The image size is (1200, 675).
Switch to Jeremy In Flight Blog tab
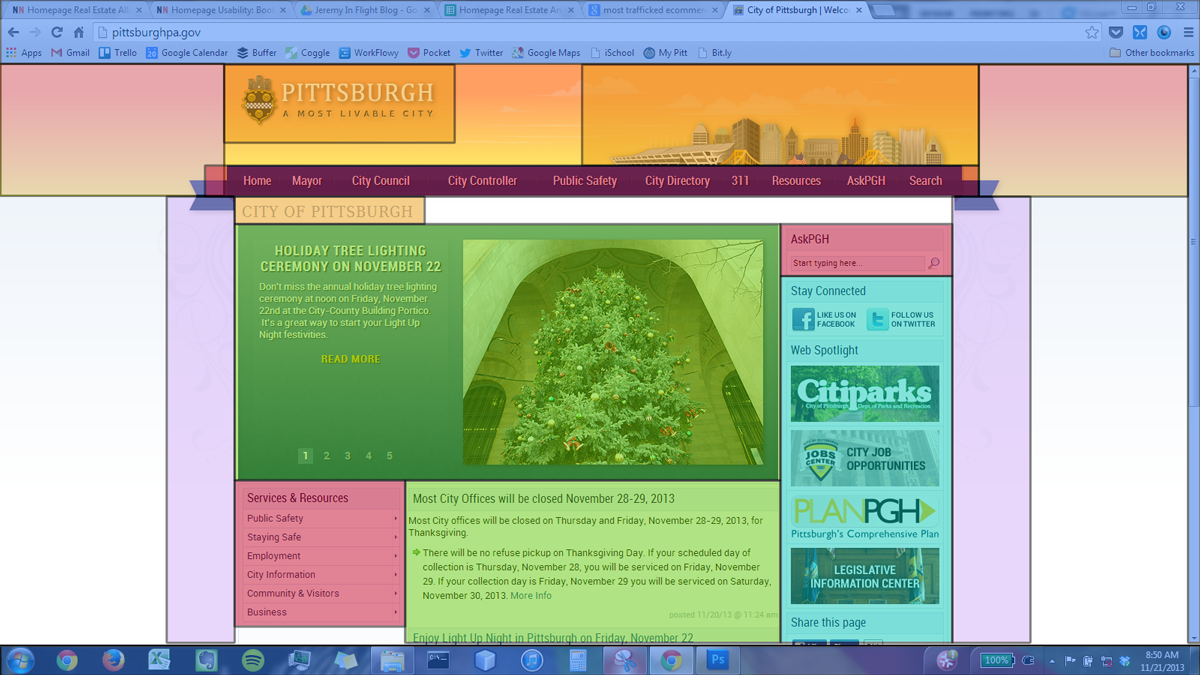click(366, 10)
